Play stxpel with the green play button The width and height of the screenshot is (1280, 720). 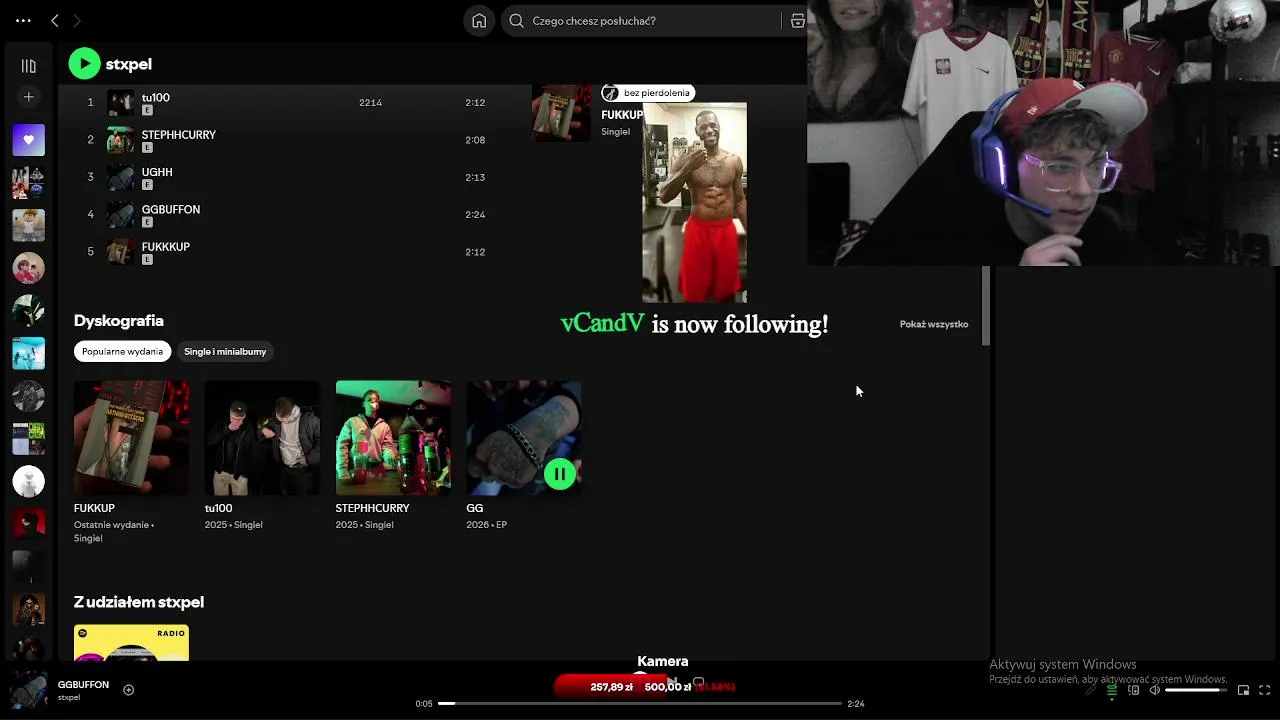click(84, 64)
